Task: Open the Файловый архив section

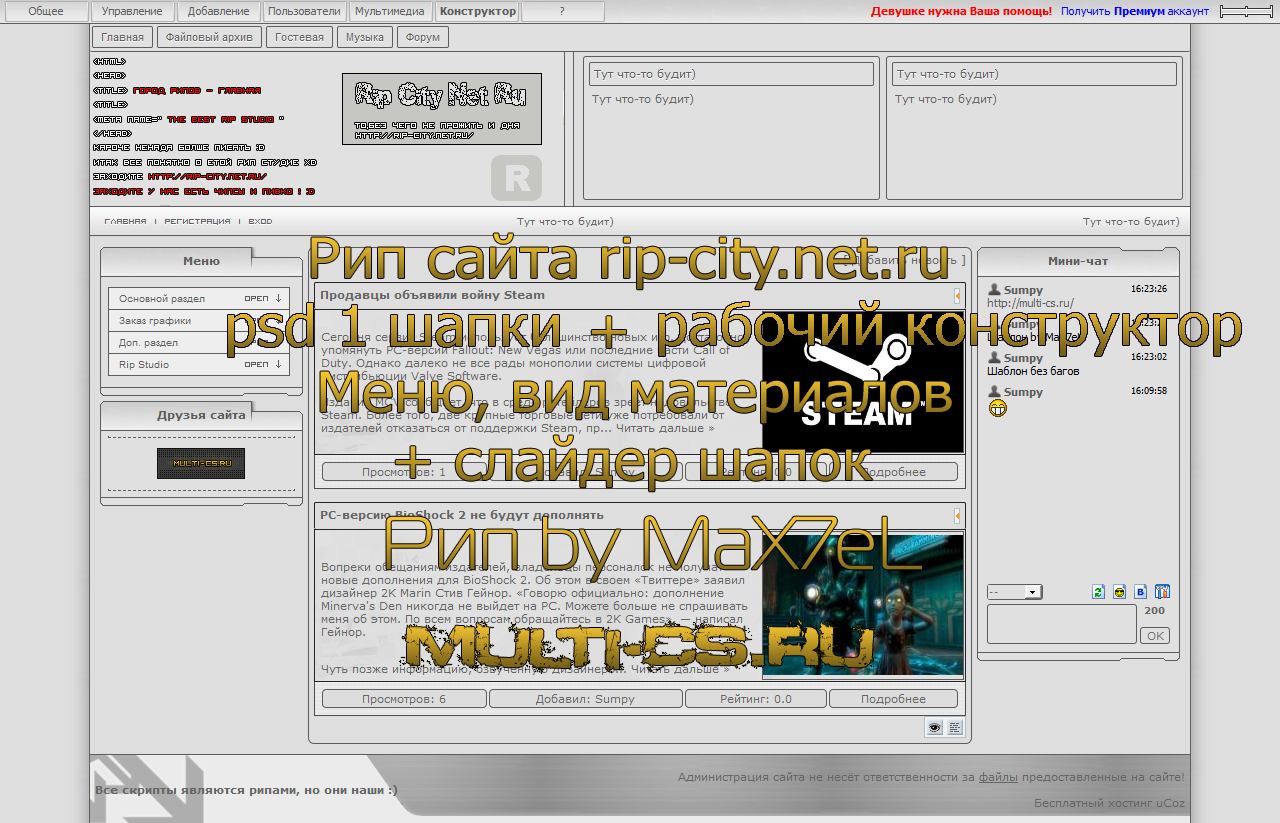Action: click(x=211, y=37)
